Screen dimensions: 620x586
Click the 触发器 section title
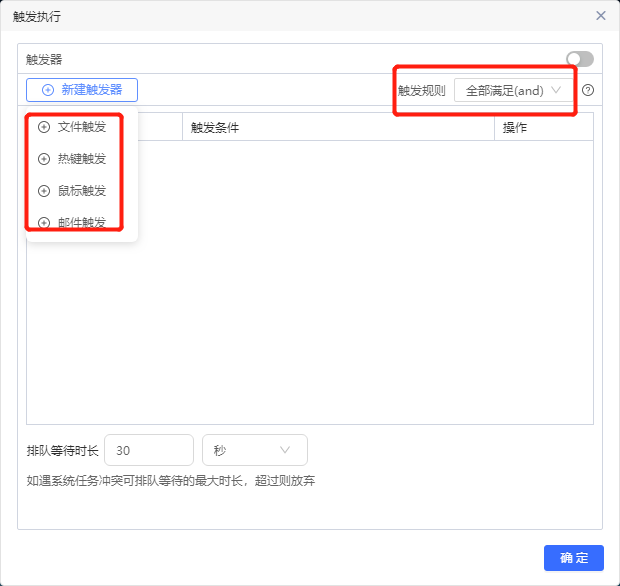(44, 60)
